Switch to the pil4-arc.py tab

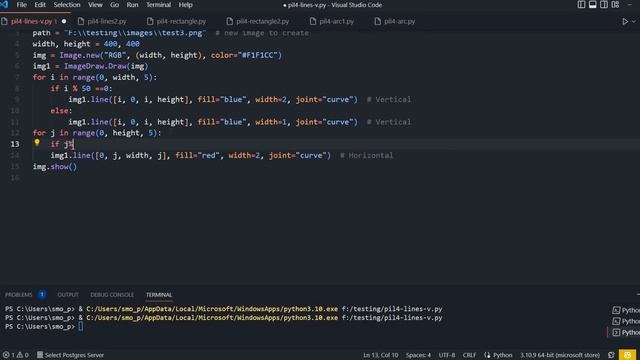(399, 21)
